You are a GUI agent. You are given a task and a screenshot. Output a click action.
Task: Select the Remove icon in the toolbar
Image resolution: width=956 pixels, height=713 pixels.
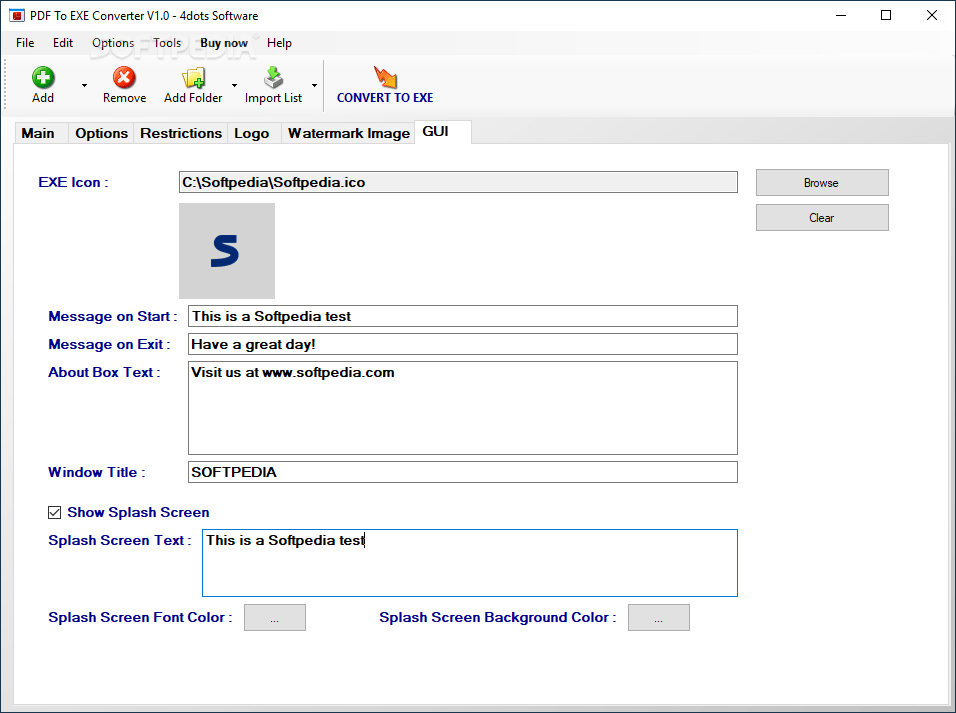pyautogui.click(x=124, y=78)
